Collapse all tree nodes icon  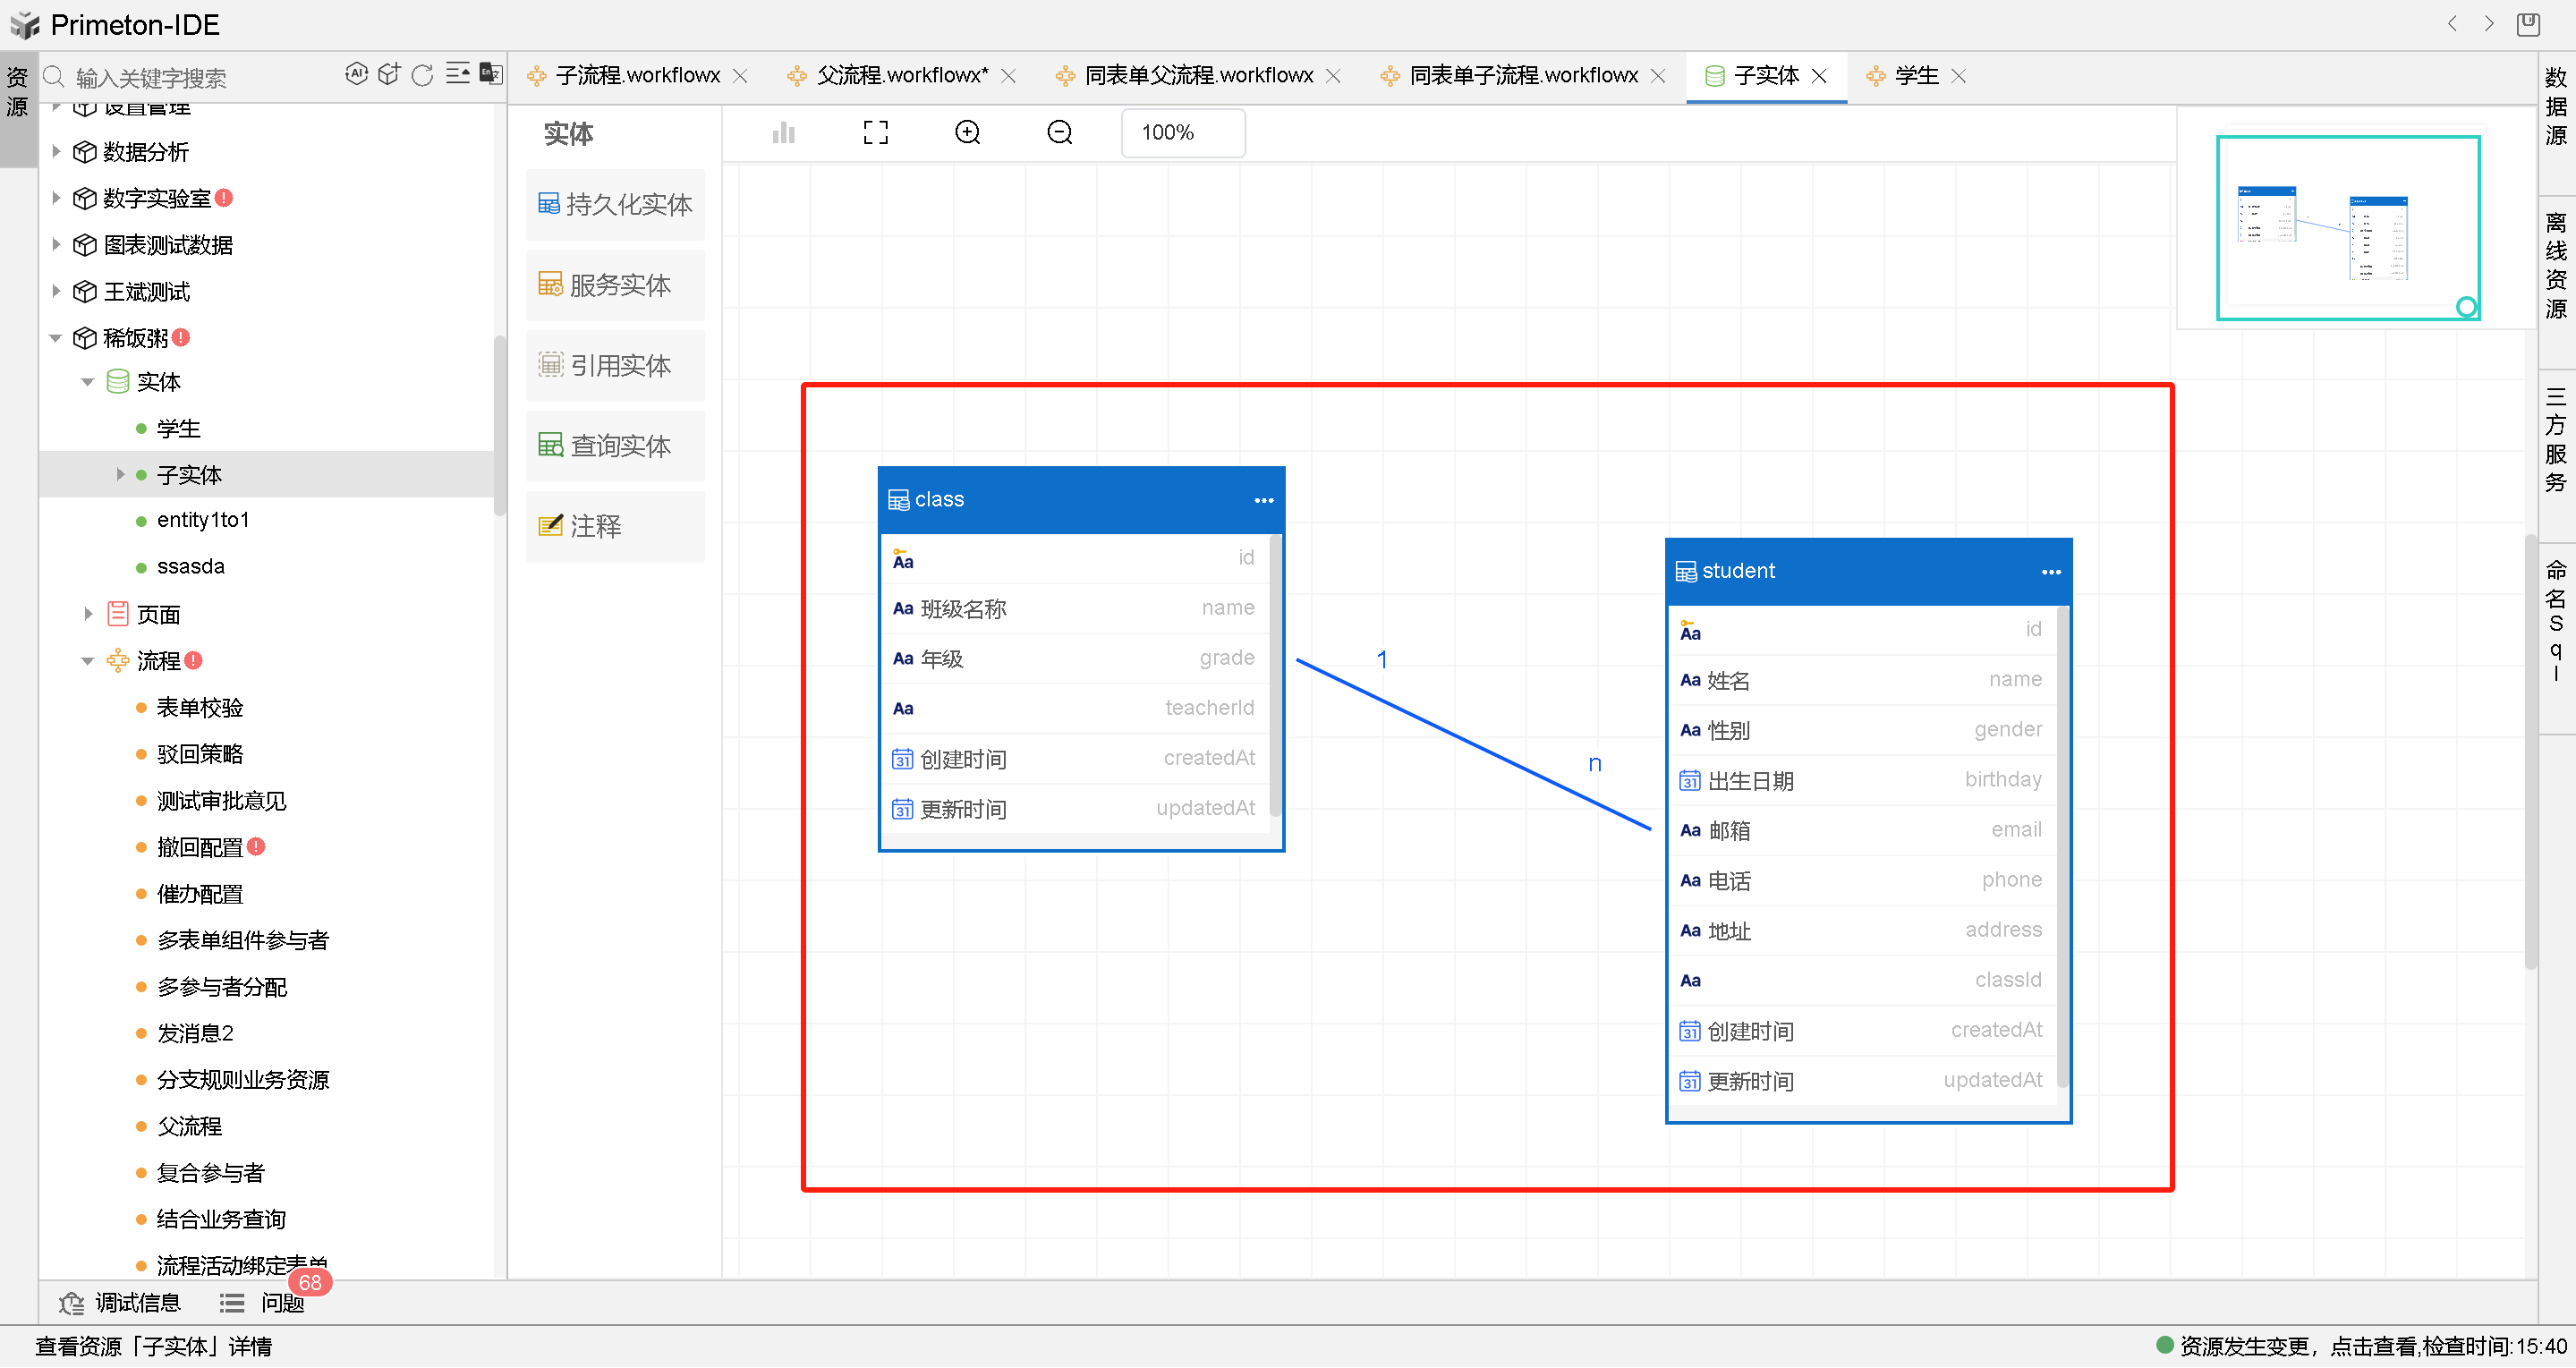point(457,74)
